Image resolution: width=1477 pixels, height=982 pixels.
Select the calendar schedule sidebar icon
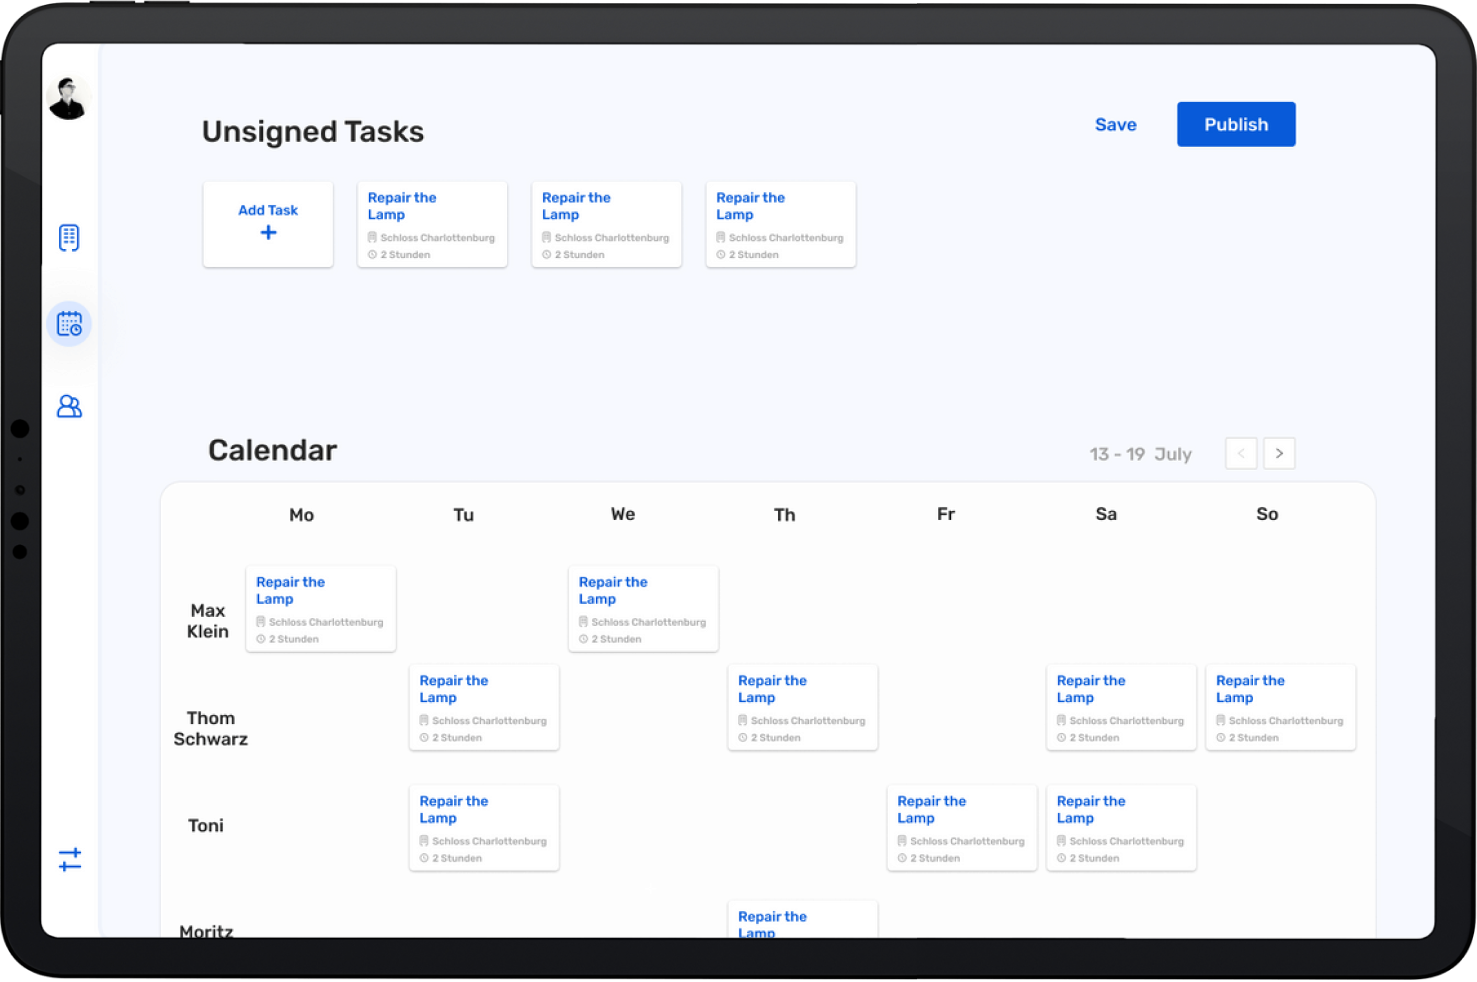(x=69, y=324)
